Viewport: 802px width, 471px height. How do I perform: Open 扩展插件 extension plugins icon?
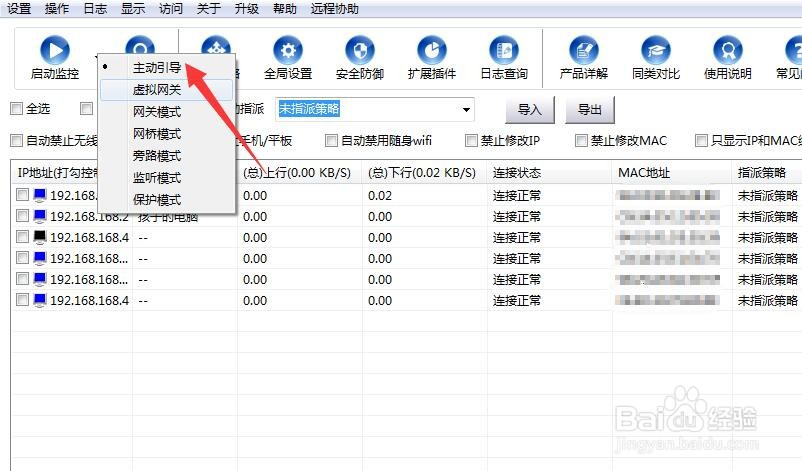point(432,50)
